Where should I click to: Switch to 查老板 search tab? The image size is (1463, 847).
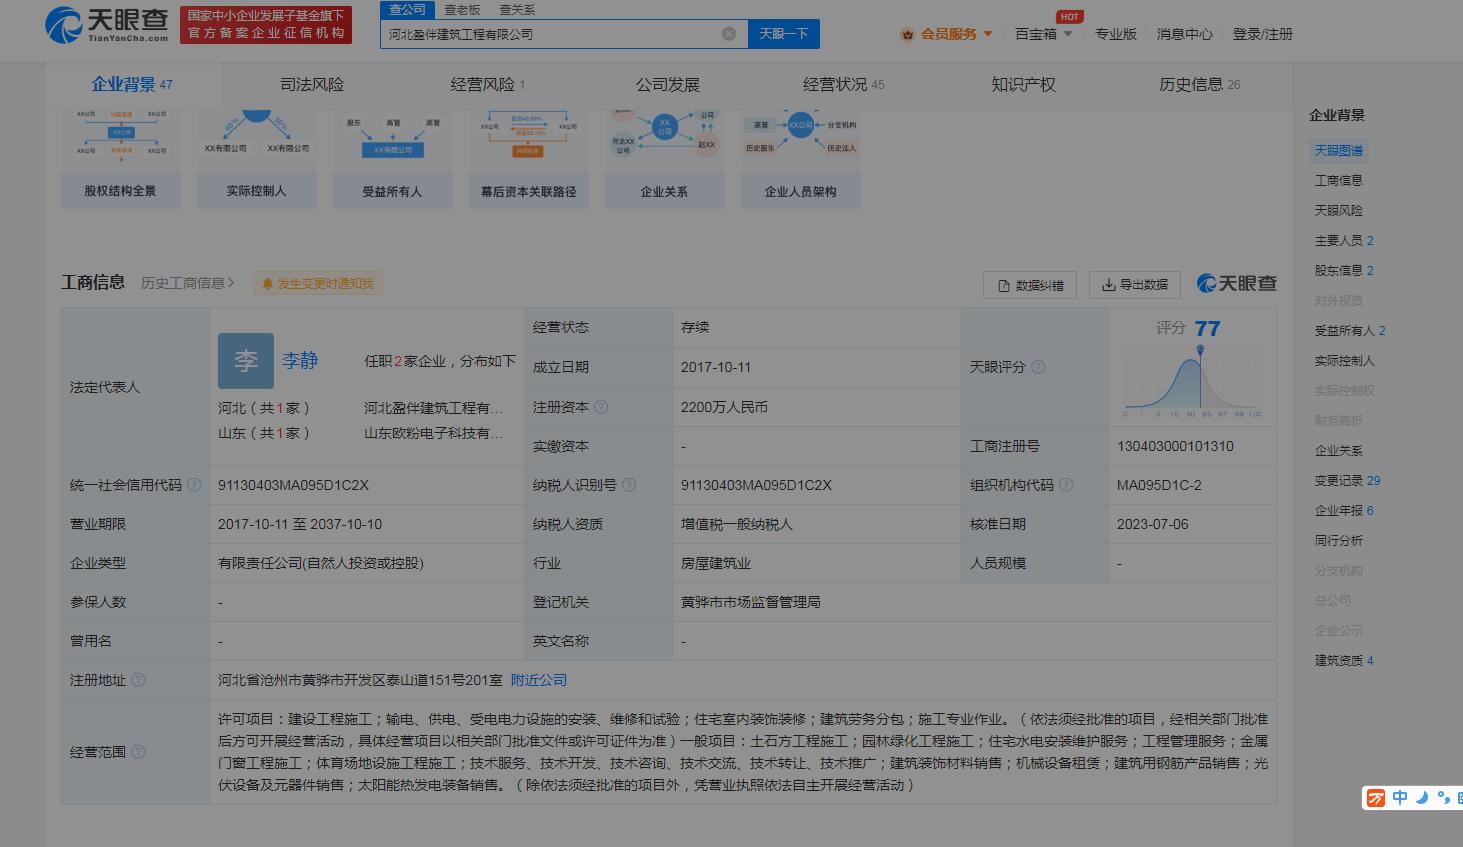[462, 10]
